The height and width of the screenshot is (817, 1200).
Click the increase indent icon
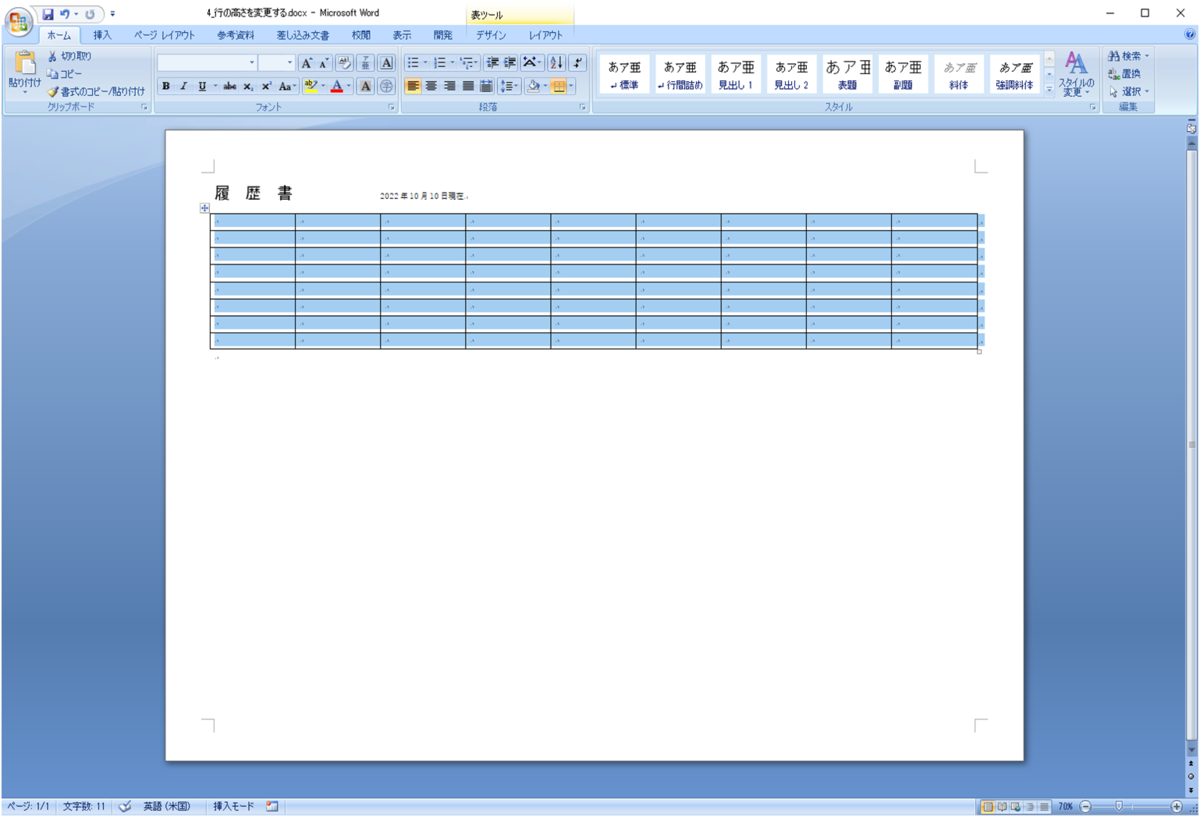click(x=510, y=63)
